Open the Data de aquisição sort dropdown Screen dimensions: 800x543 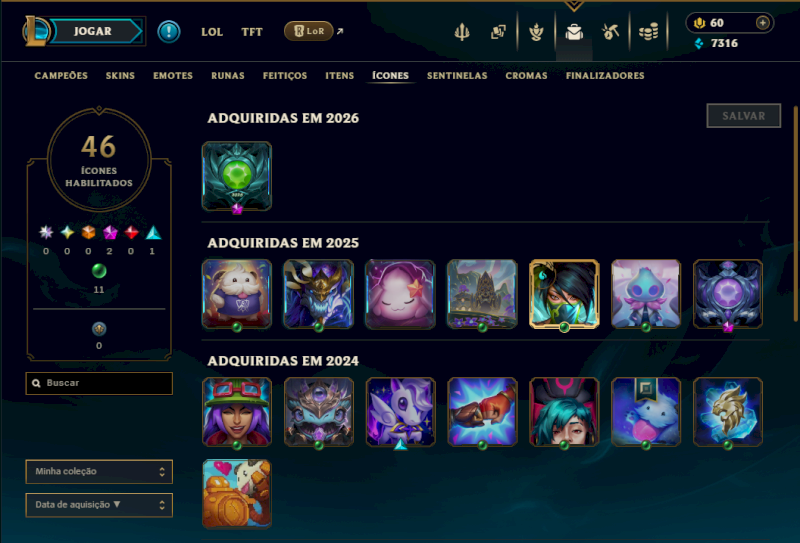(99, 505)
